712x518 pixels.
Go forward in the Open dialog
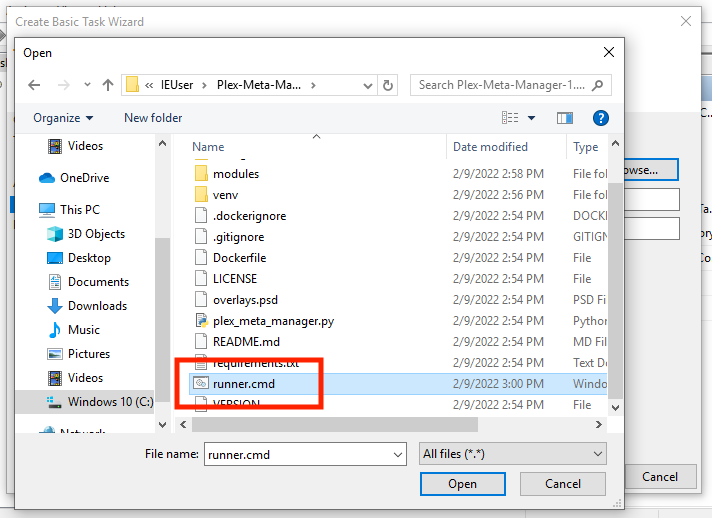(64, 85)
